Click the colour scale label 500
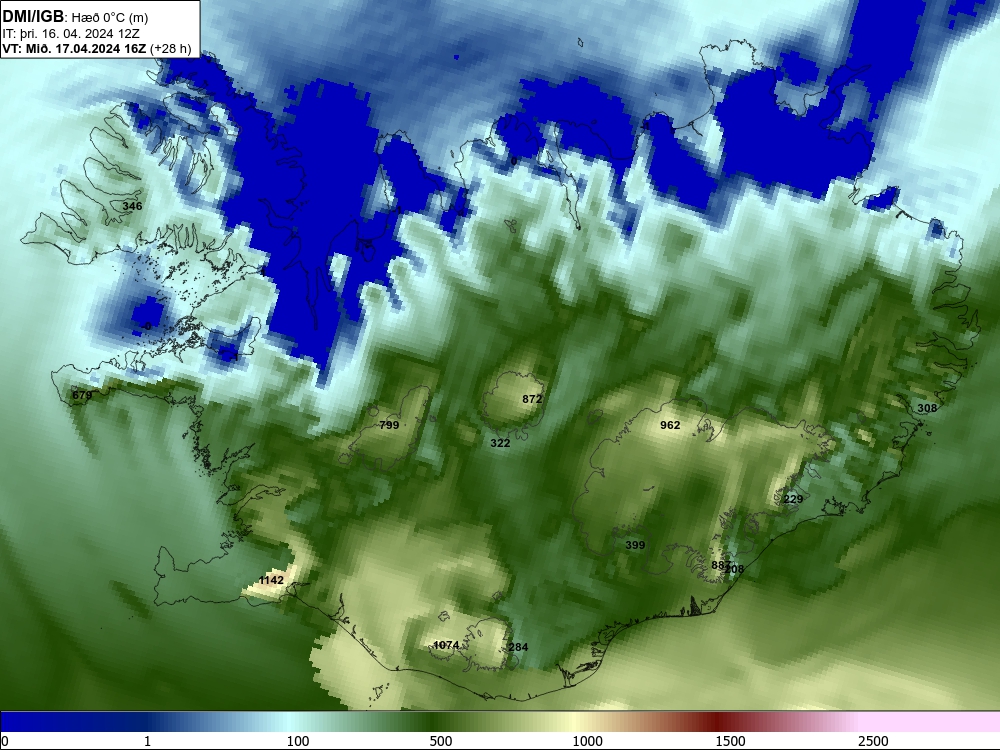Image resolution: width=1000 pixels, height=750 pixels. point(441,741)
